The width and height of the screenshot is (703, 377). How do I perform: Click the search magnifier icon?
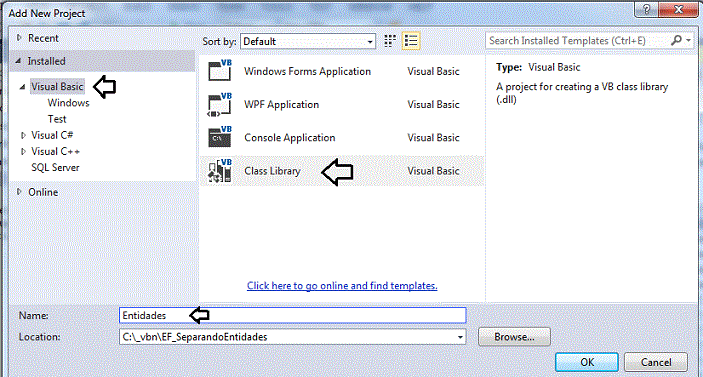676,40
